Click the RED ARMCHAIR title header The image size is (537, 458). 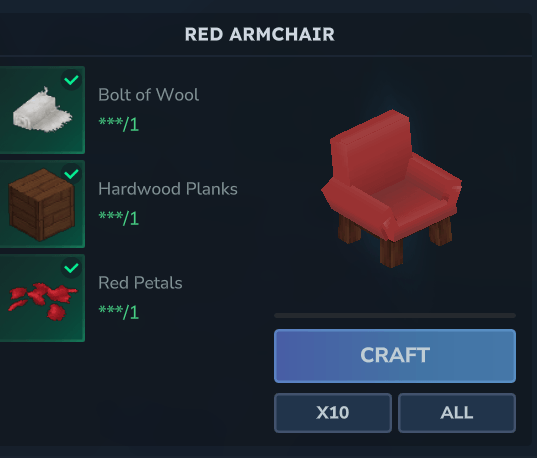click(x=260, y=34)
